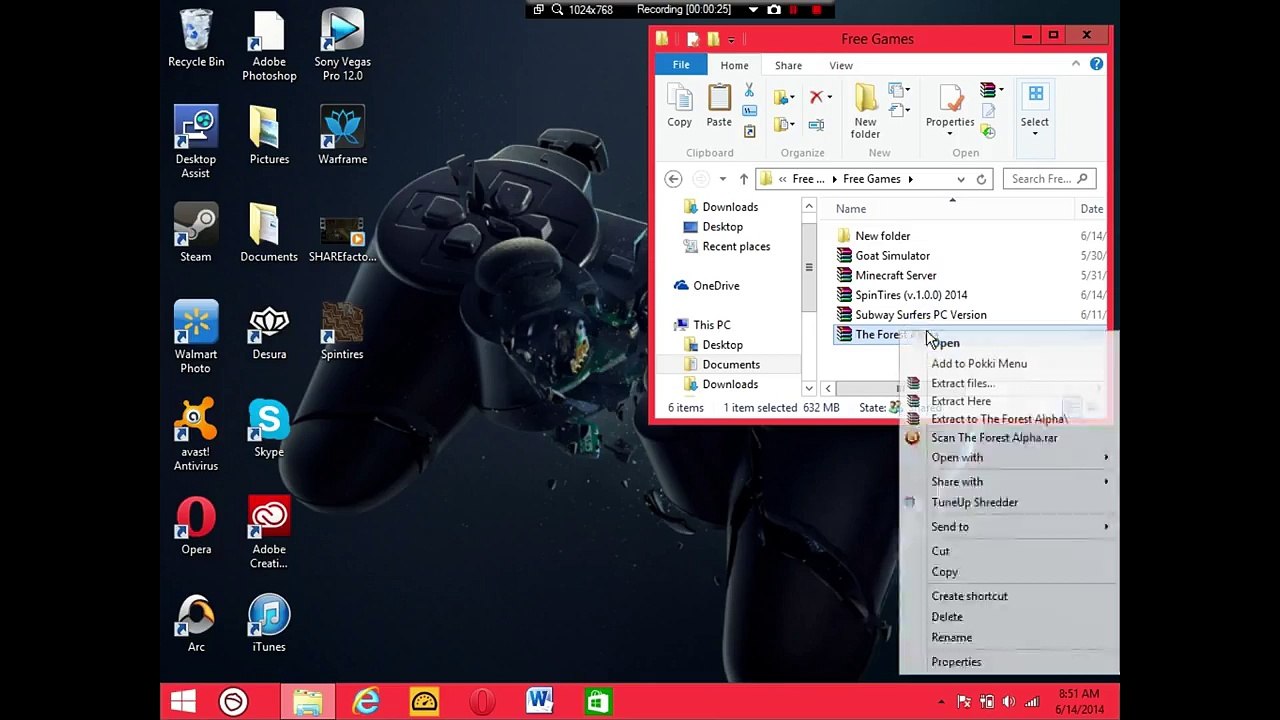1280x720 pixels.
Task: Click the Edit icon in Open group
Action: coord(988,111)
